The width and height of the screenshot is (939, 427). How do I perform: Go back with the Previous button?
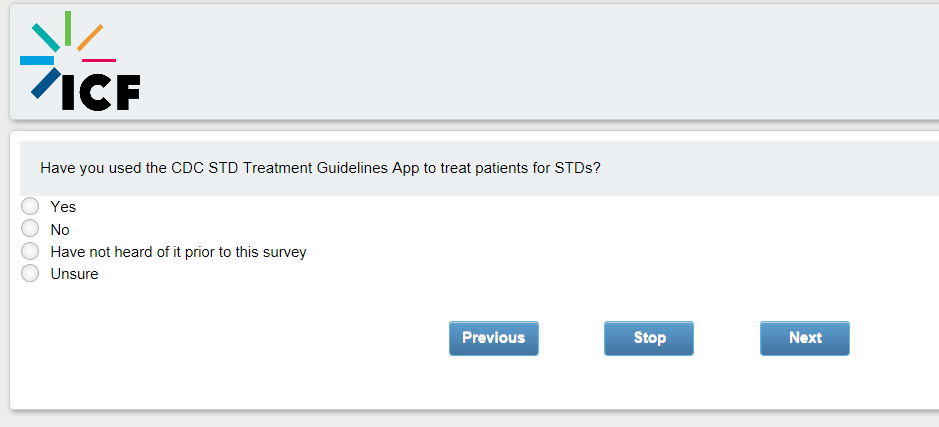coord(493,338)
